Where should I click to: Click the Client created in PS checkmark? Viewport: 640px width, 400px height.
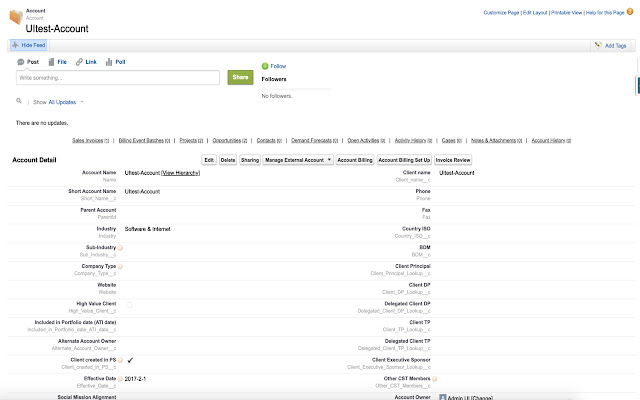tap(130, 359)
